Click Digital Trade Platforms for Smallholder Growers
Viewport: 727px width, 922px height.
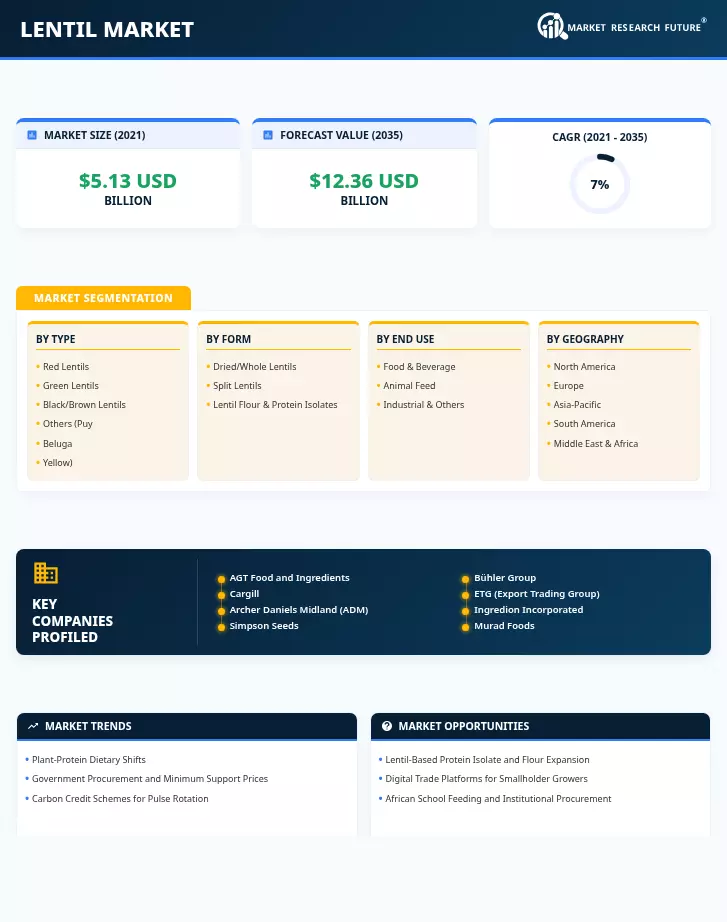(486, 779)
